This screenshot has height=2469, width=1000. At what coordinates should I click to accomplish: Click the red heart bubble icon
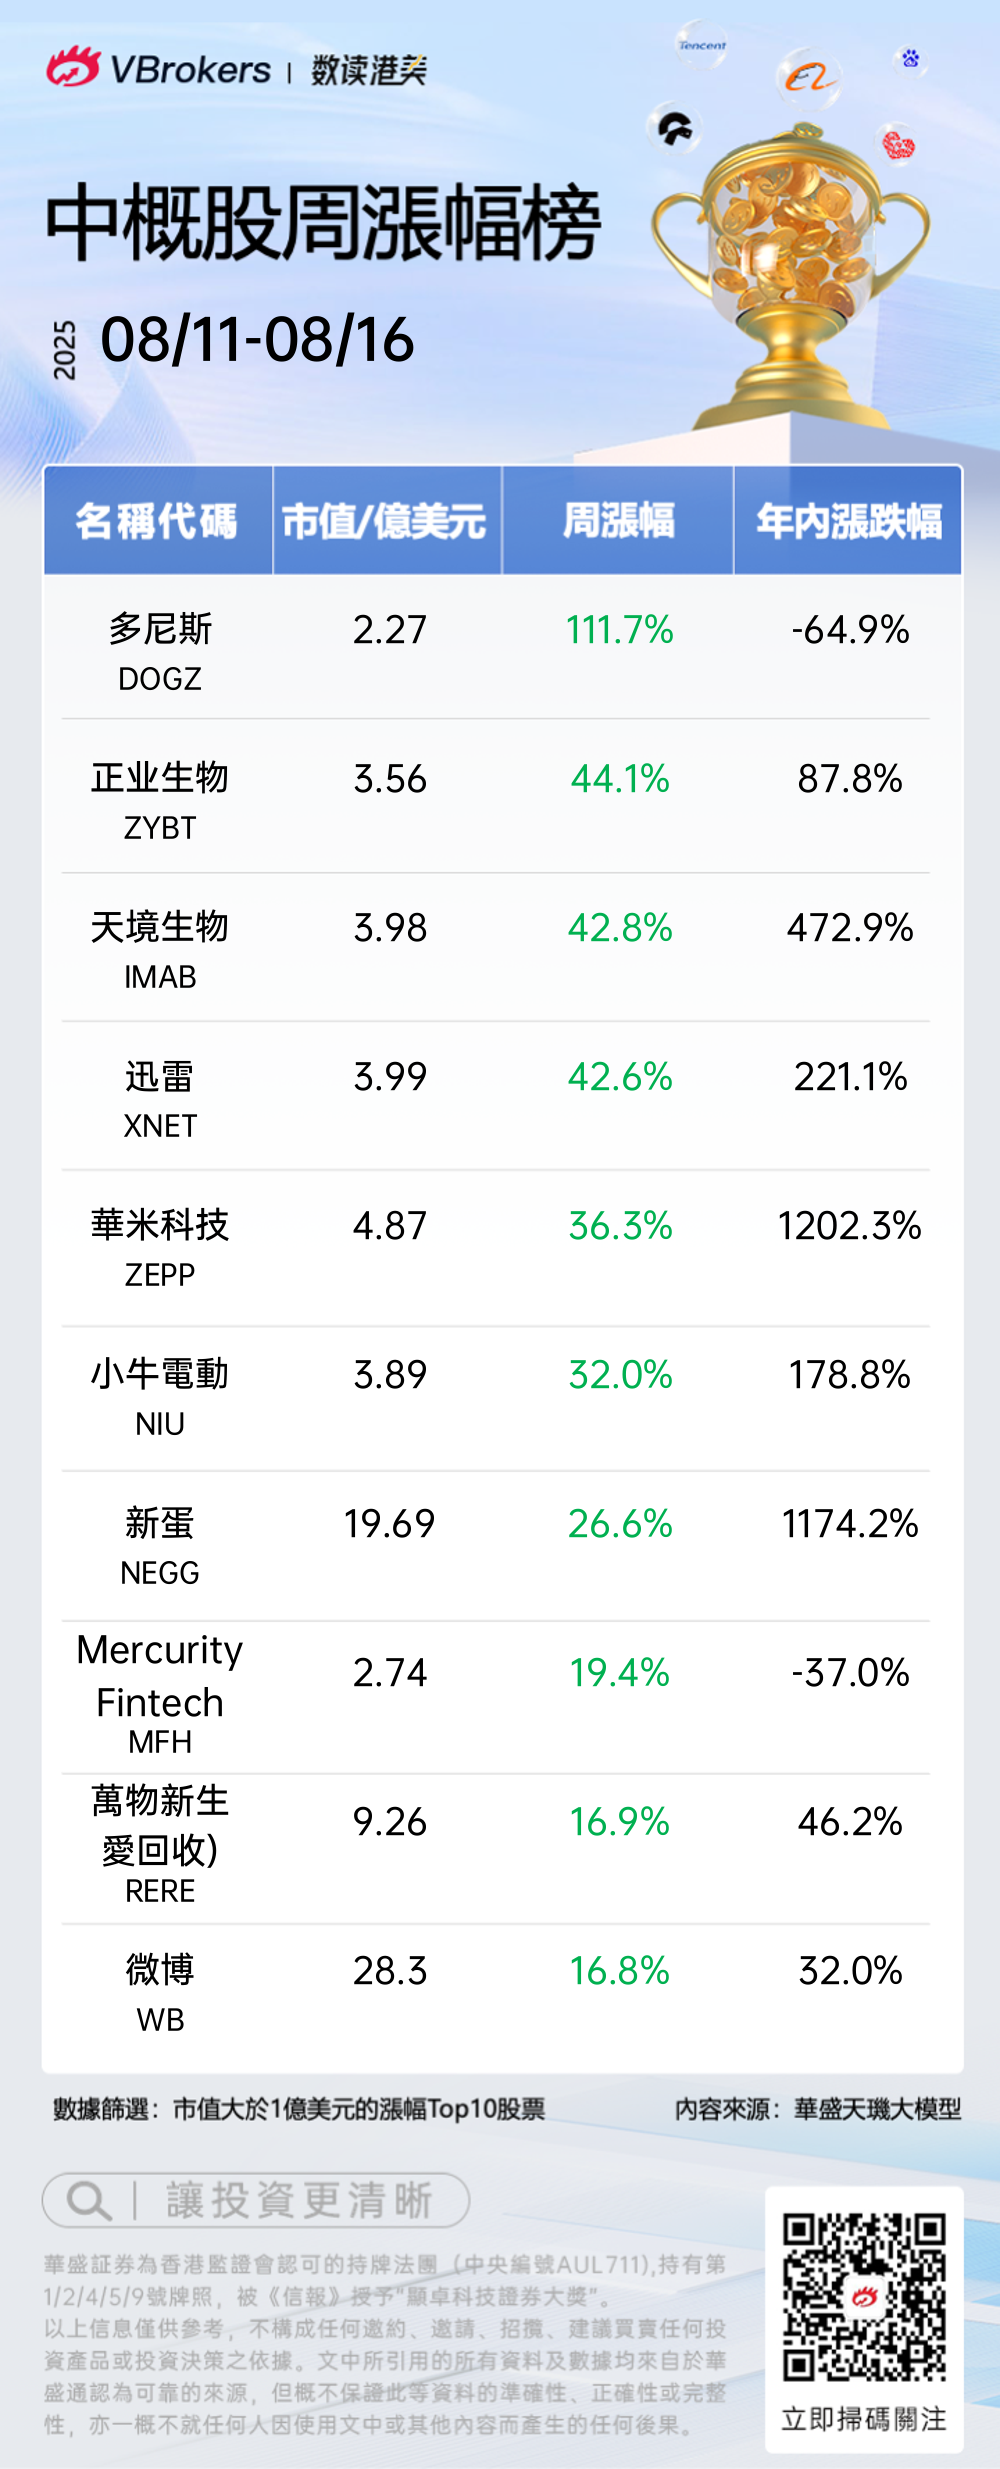pyautogui.click(x=898, y=146)
